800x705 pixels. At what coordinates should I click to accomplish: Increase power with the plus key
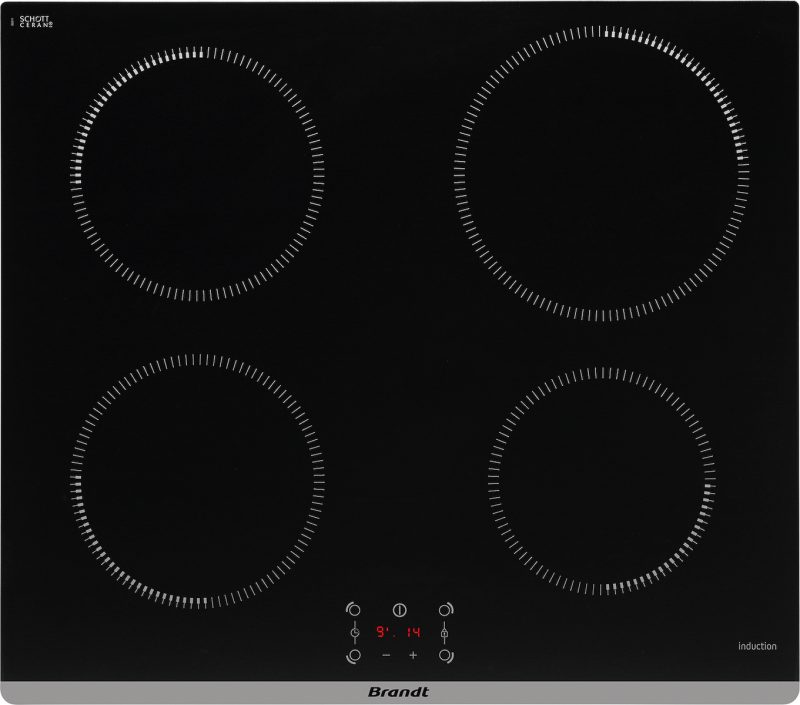click(x=413, y=655)
